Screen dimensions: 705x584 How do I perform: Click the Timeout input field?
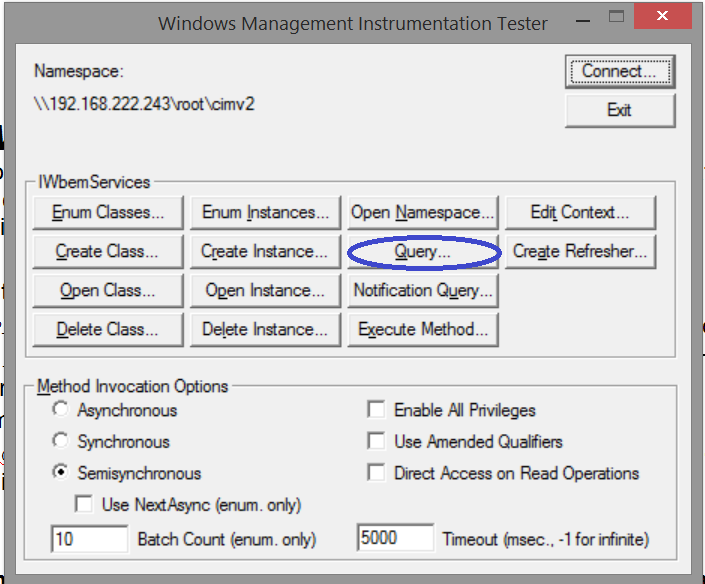point(396,538)
